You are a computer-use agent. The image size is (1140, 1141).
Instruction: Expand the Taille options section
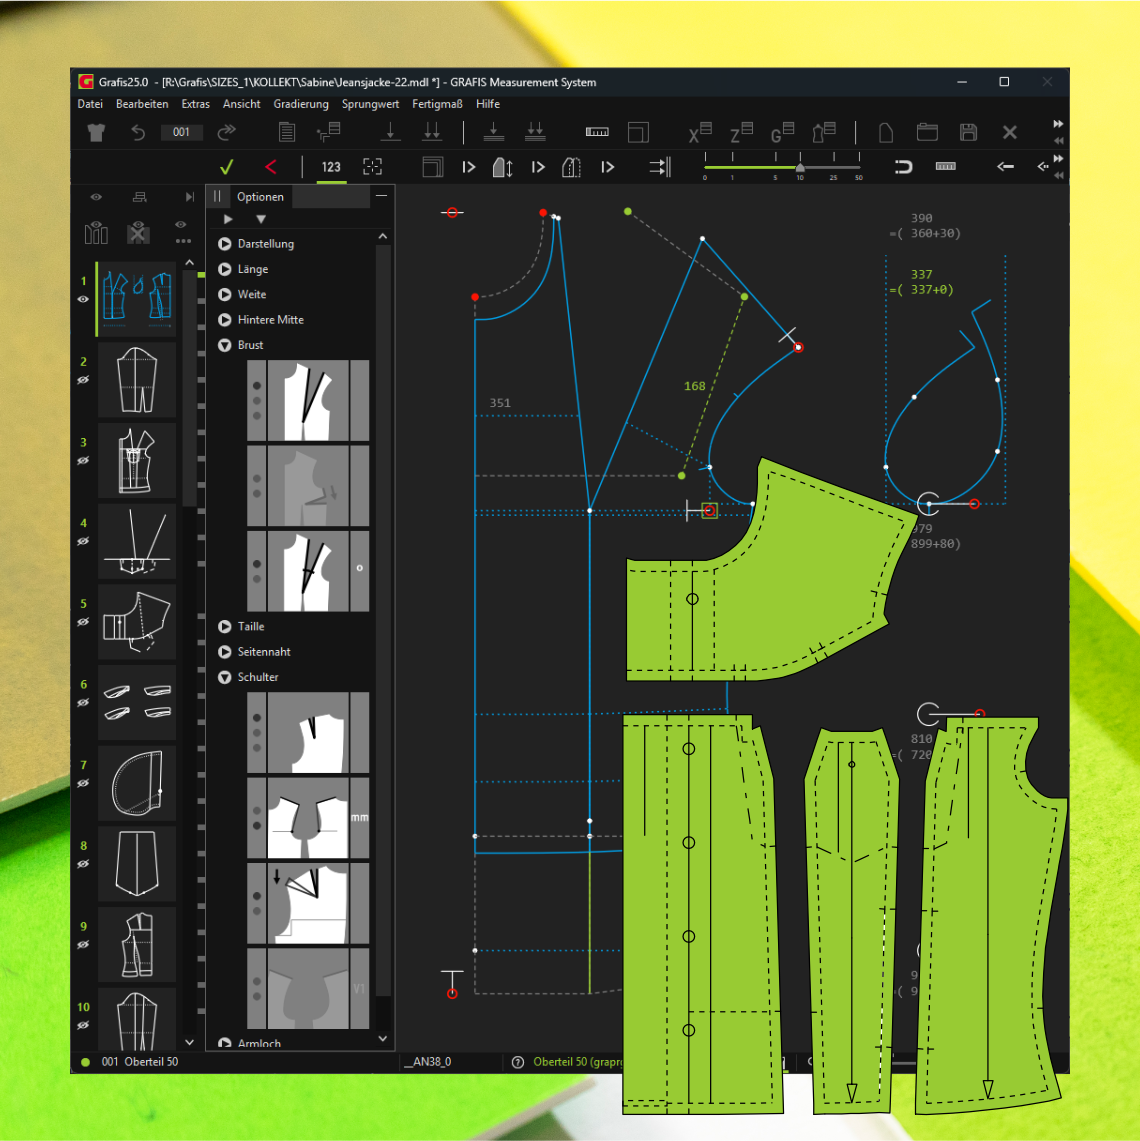(x=225, y=627)
